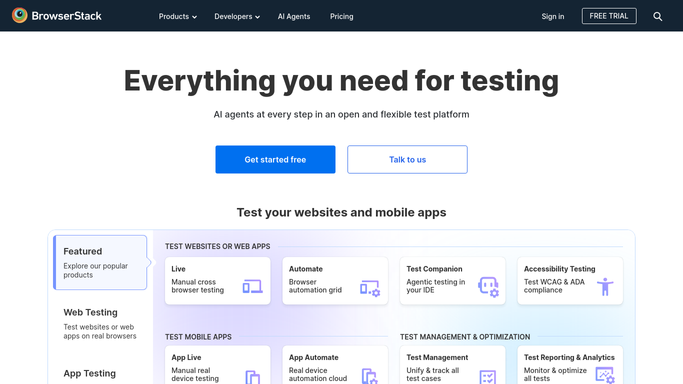Click 'Test WCAG & ADA compliance' description
Screen dimensions: 683x384
[554, 286]
